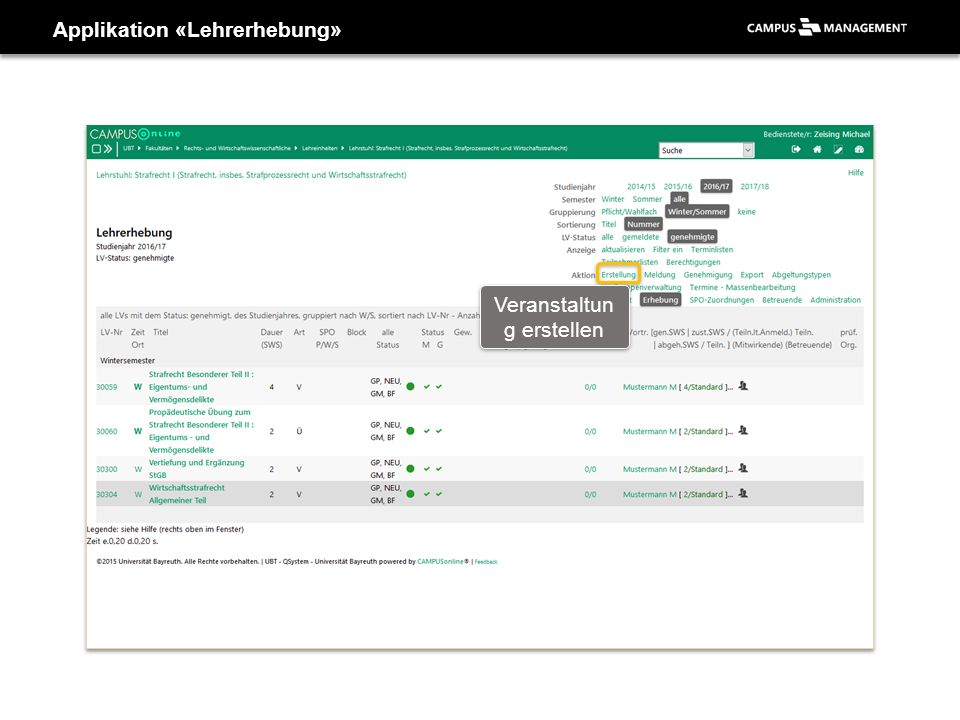960x720 pixels.
Task: Sort the list by Titel
Action: coord(609,225)
